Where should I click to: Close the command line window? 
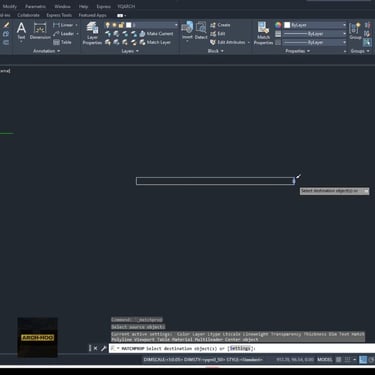(96, 348)
